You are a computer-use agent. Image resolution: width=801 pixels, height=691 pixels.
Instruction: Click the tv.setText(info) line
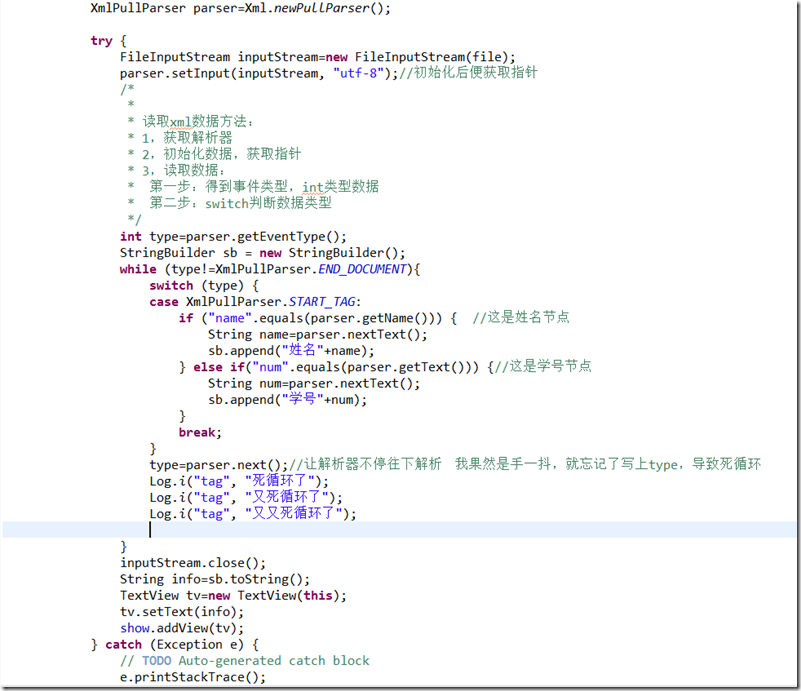coord(181,611)
